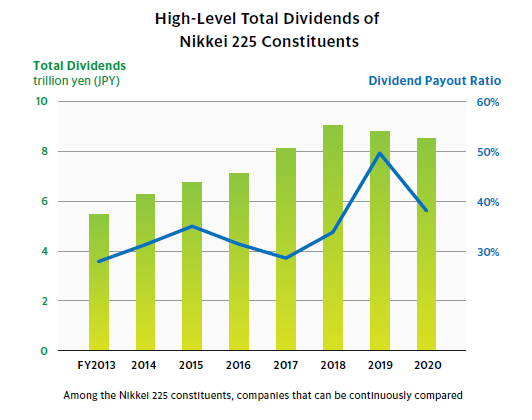The height and width of the screenshot is (420, 532).
Task: Click the 'trillion yen (JPY)' unit label
Action: (x=76, y=81)
